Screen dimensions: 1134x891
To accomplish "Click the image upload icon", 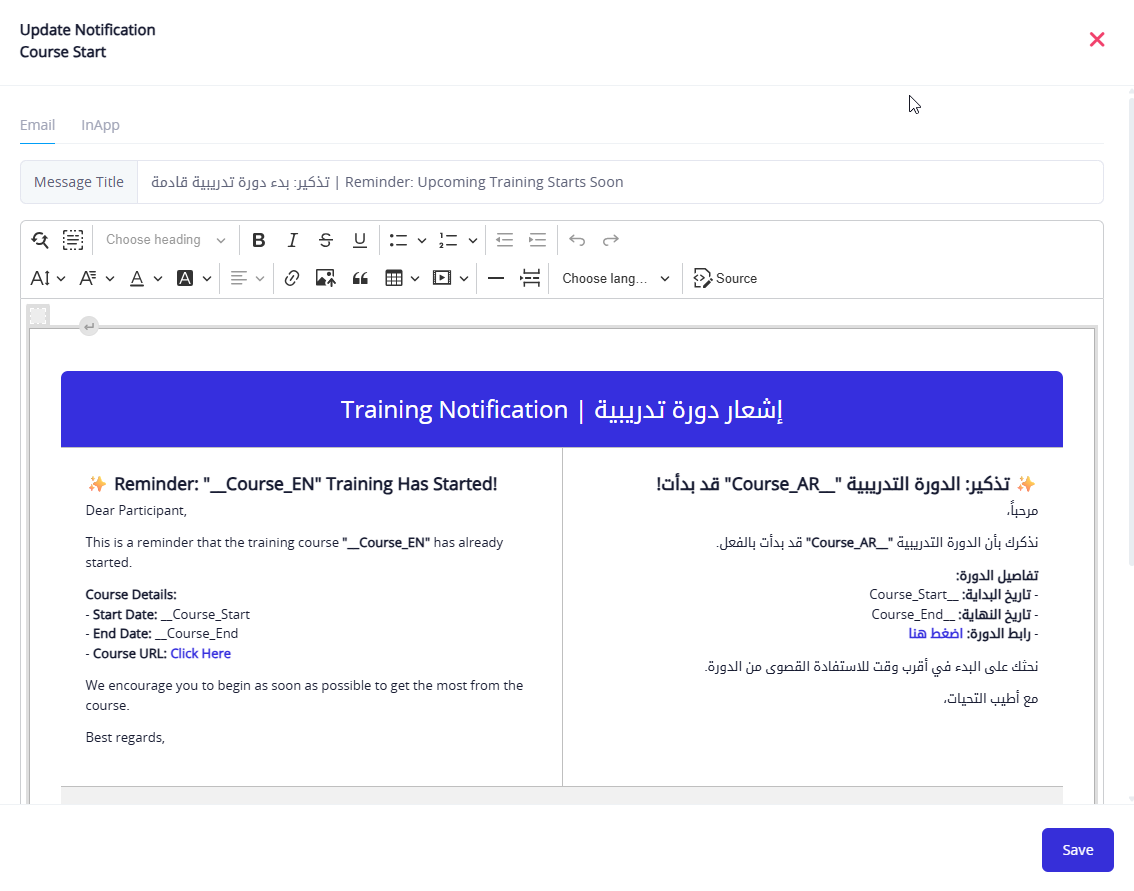I will (325, 279).
